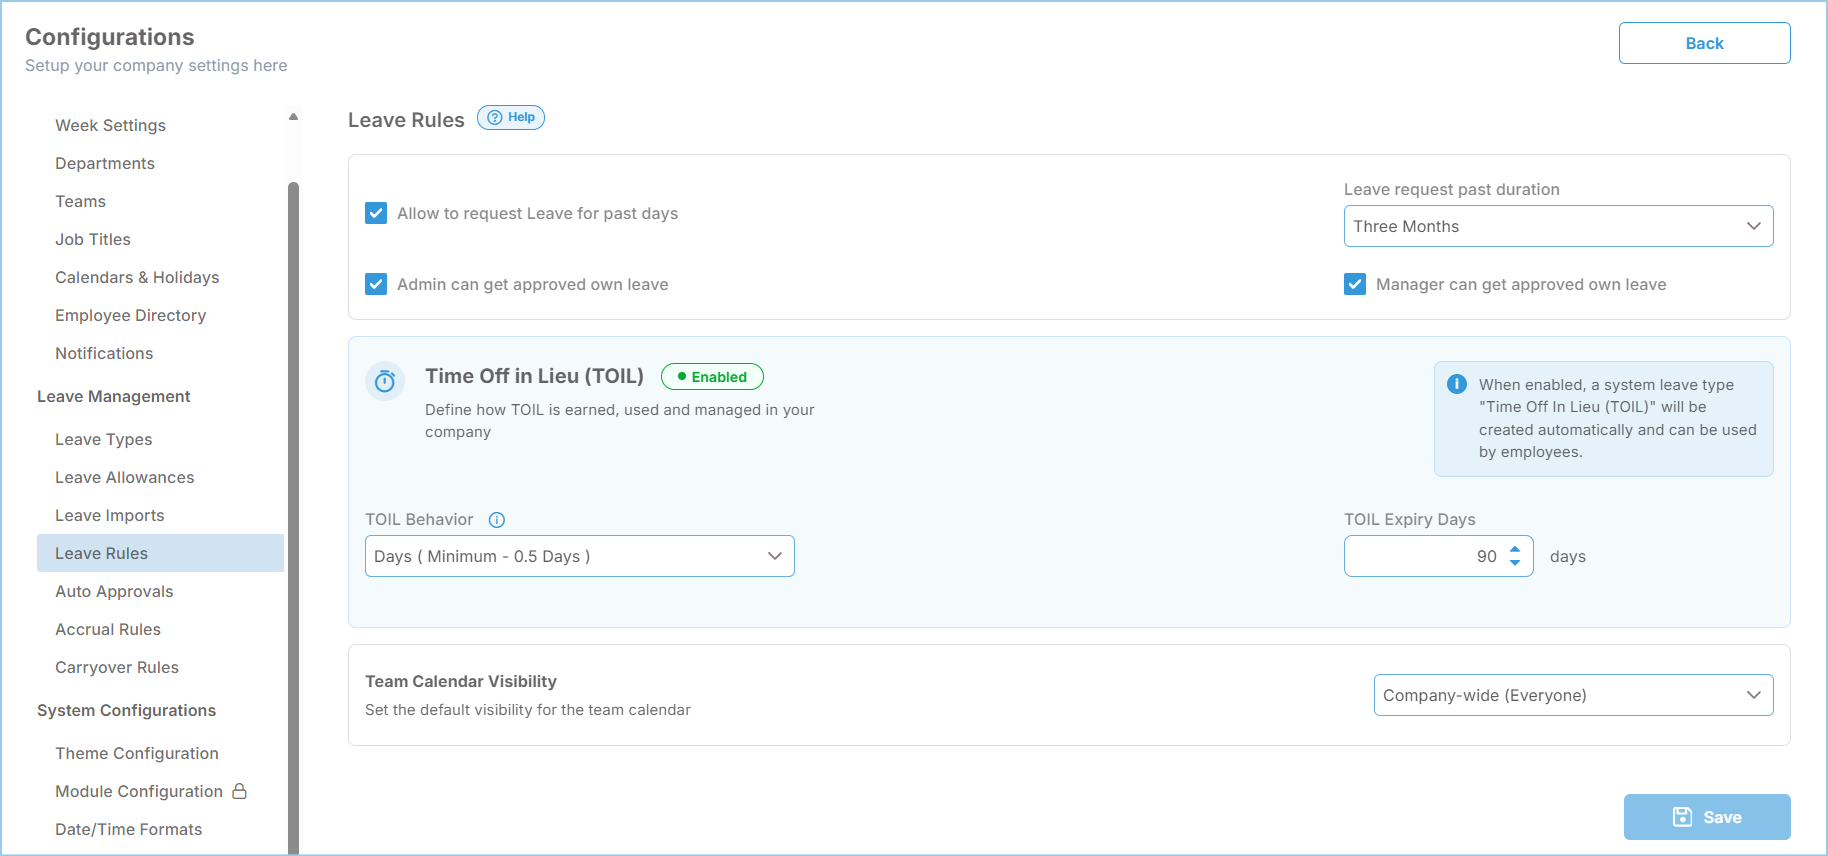Click the Configurations page title
Image resolution: width=1828 pixels, height=856 pixels.
pos(110,37)
